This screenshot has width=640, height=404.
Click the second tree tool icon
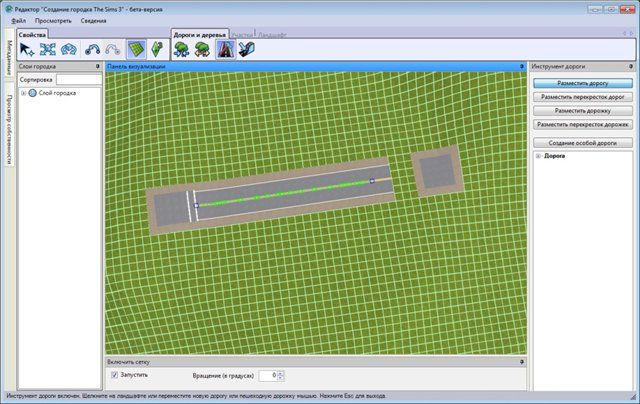coord(204,49)
